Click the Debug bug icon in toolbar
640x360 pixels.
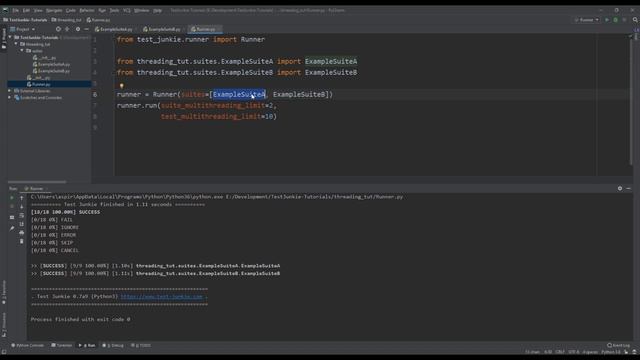[616, 20]
